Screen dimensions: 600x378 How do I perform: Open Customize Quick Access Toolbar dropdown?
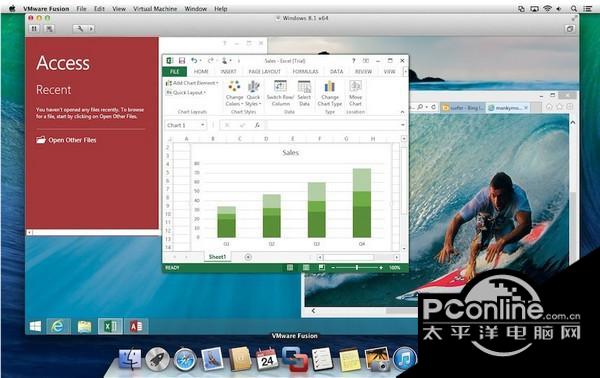click(238, 60)
